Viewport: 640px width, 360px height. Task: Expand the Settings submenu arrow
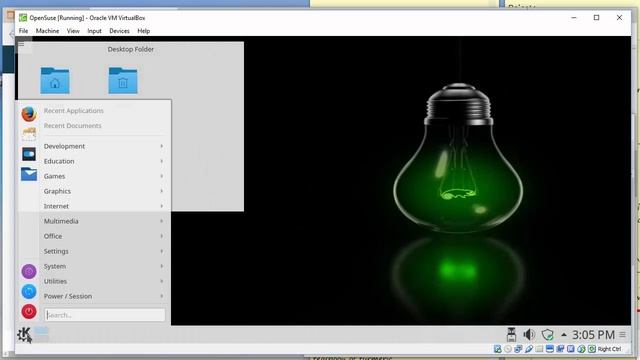(x=162, y=251)
